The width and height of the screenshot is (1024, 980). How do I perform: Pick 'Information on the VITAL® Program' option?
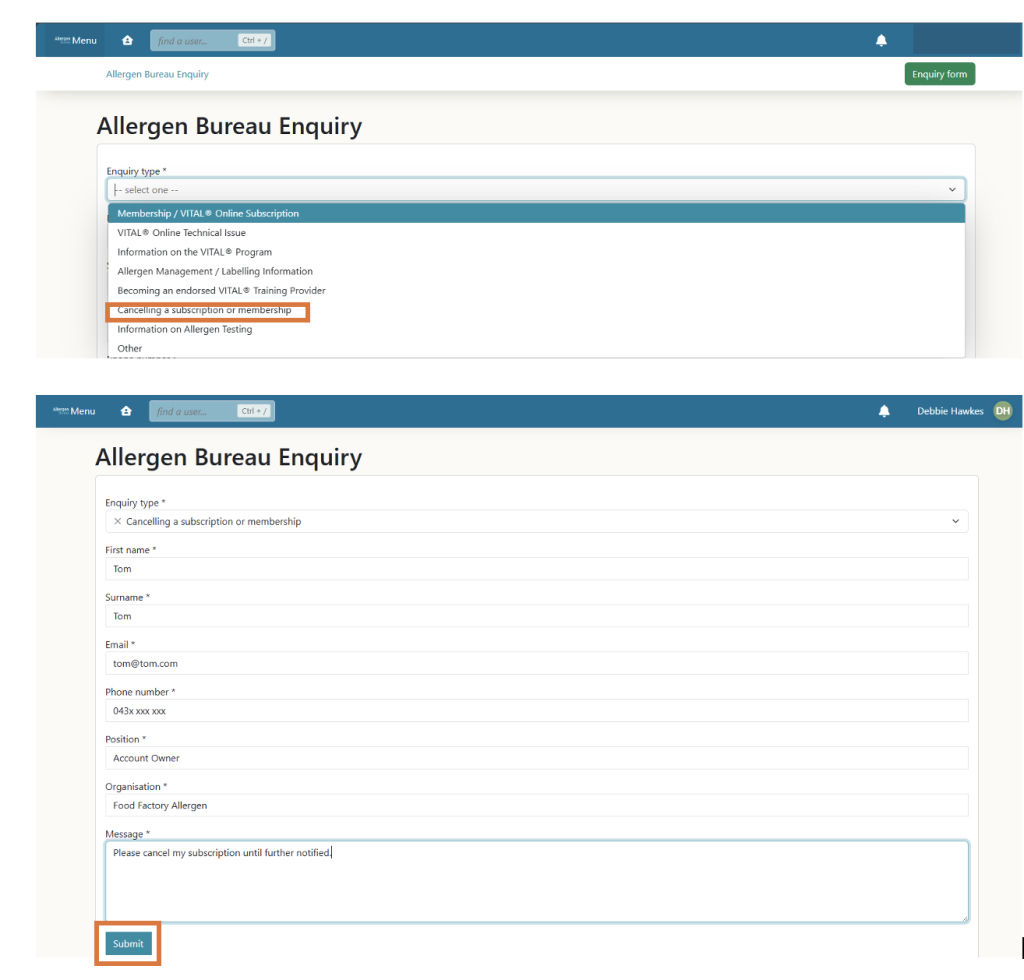tap(194, 252)
